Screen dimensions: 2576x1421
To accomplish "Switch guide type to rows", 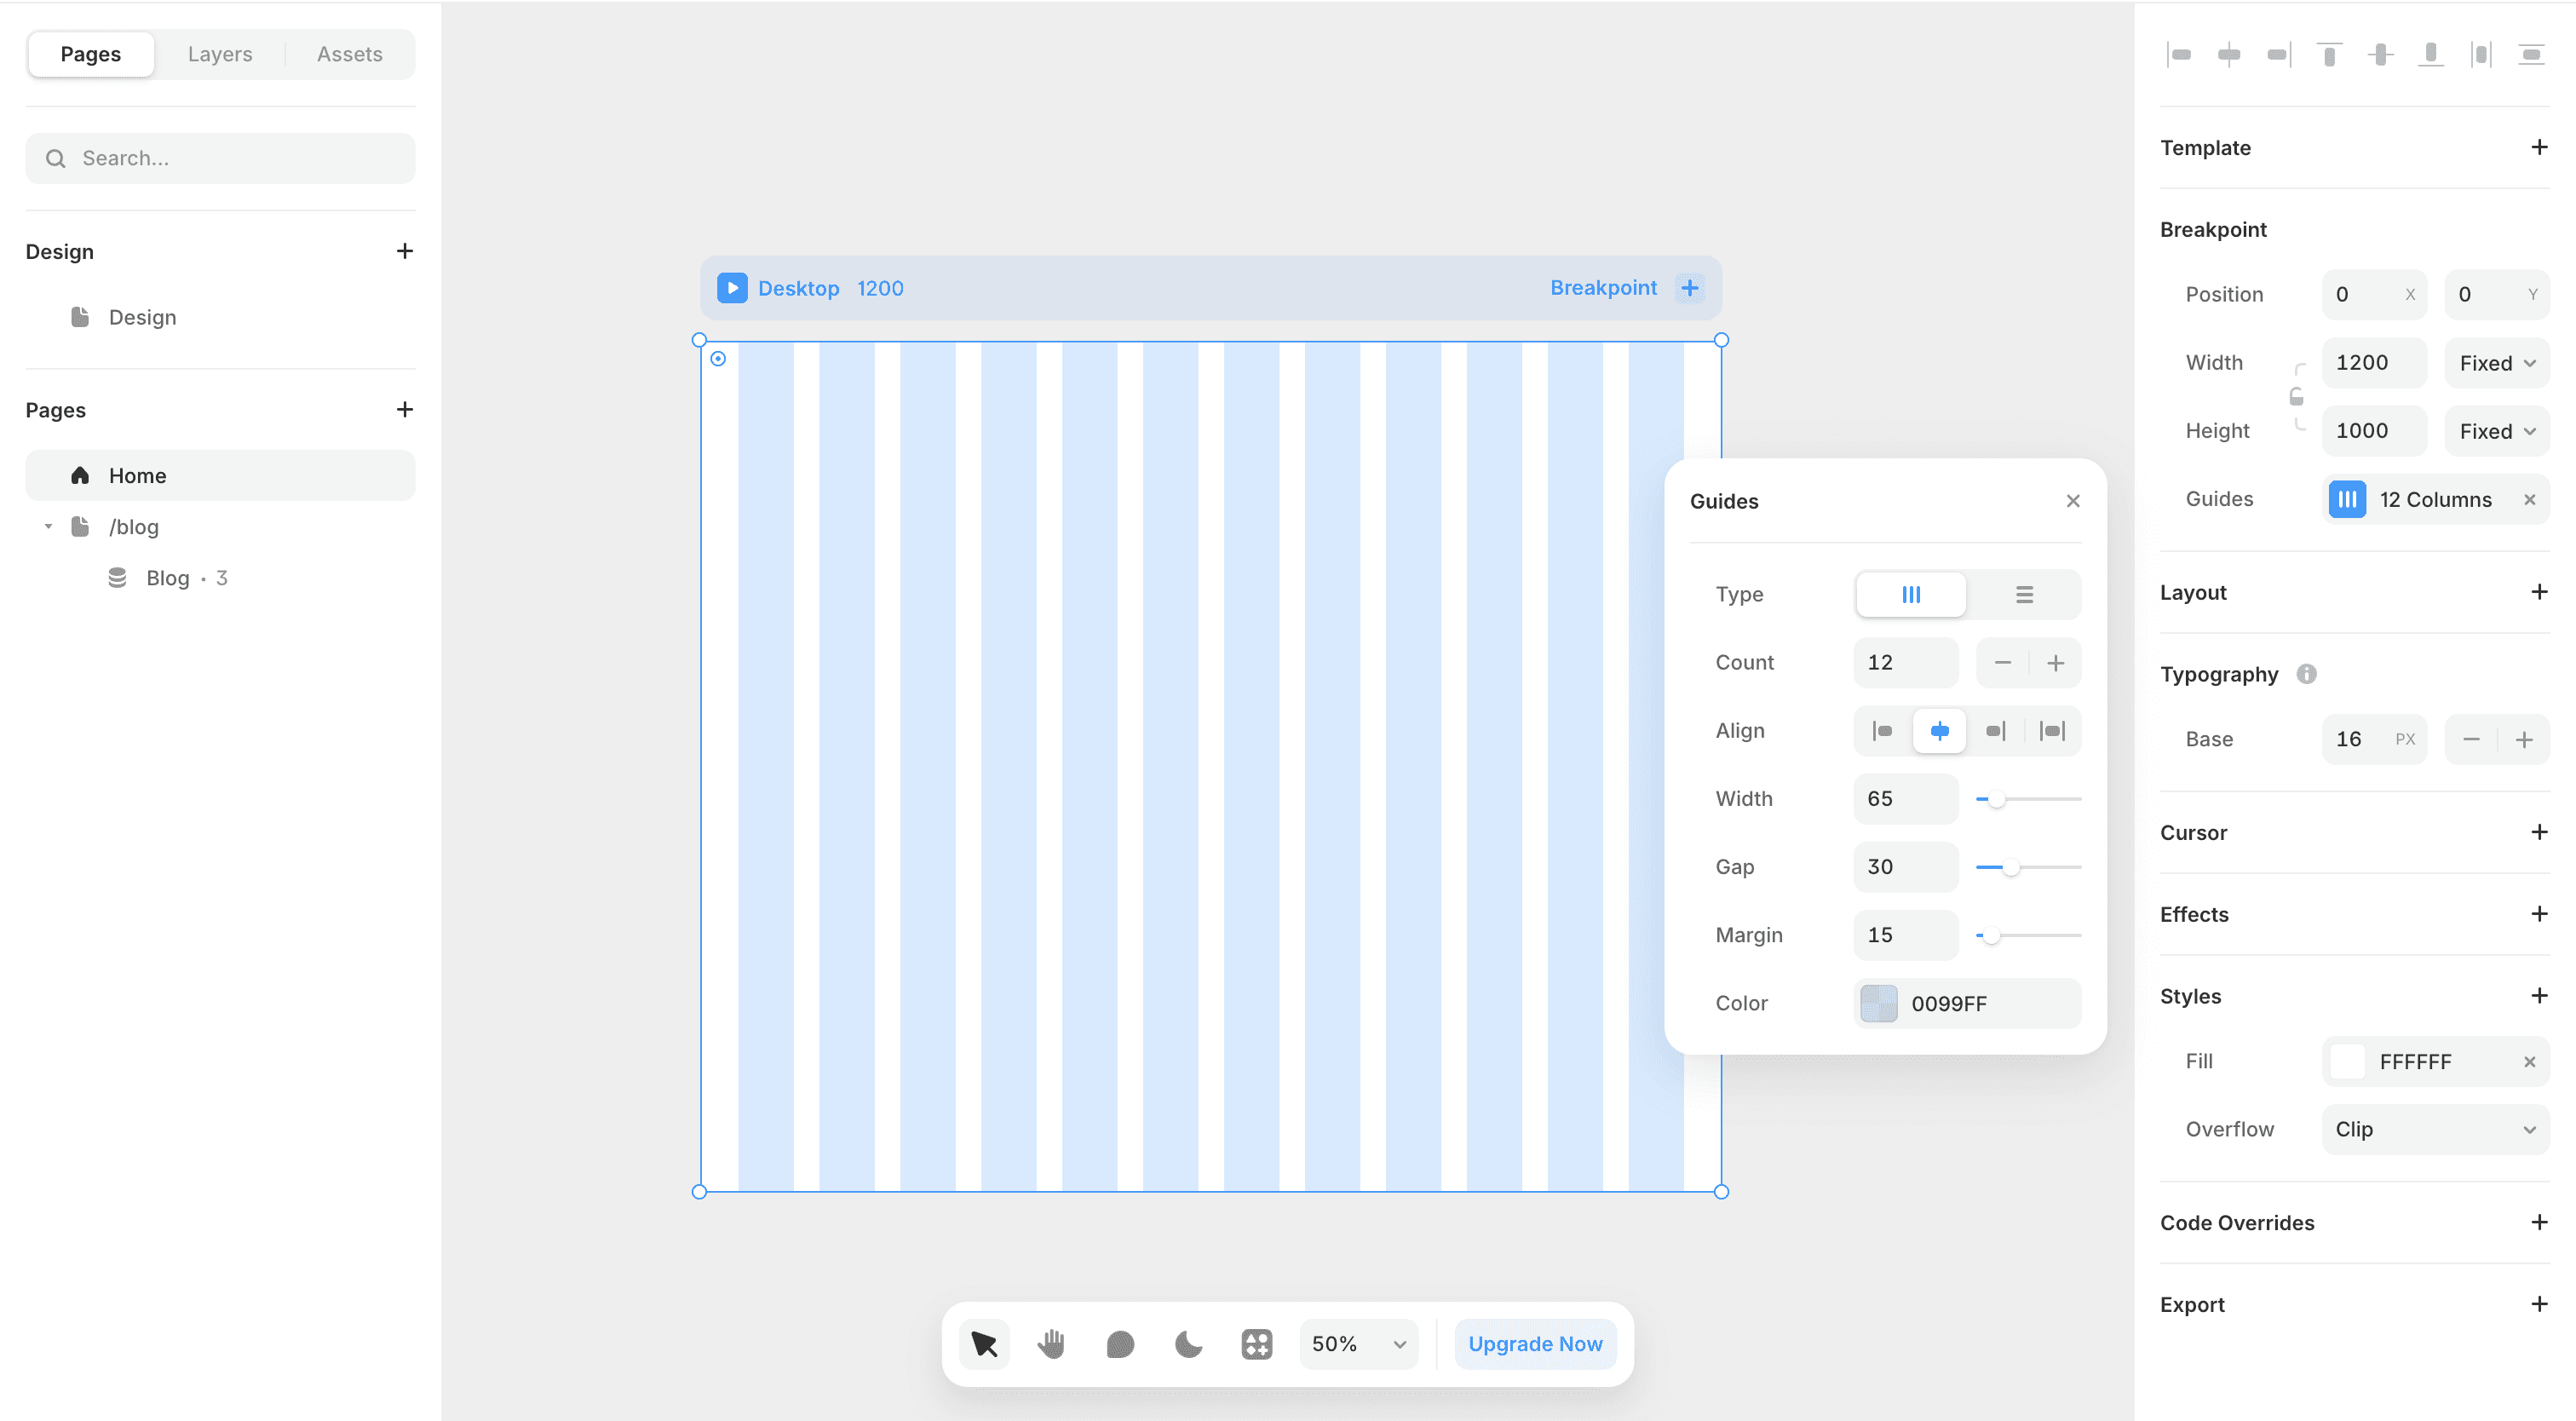I will click(x=2024, y=595).
